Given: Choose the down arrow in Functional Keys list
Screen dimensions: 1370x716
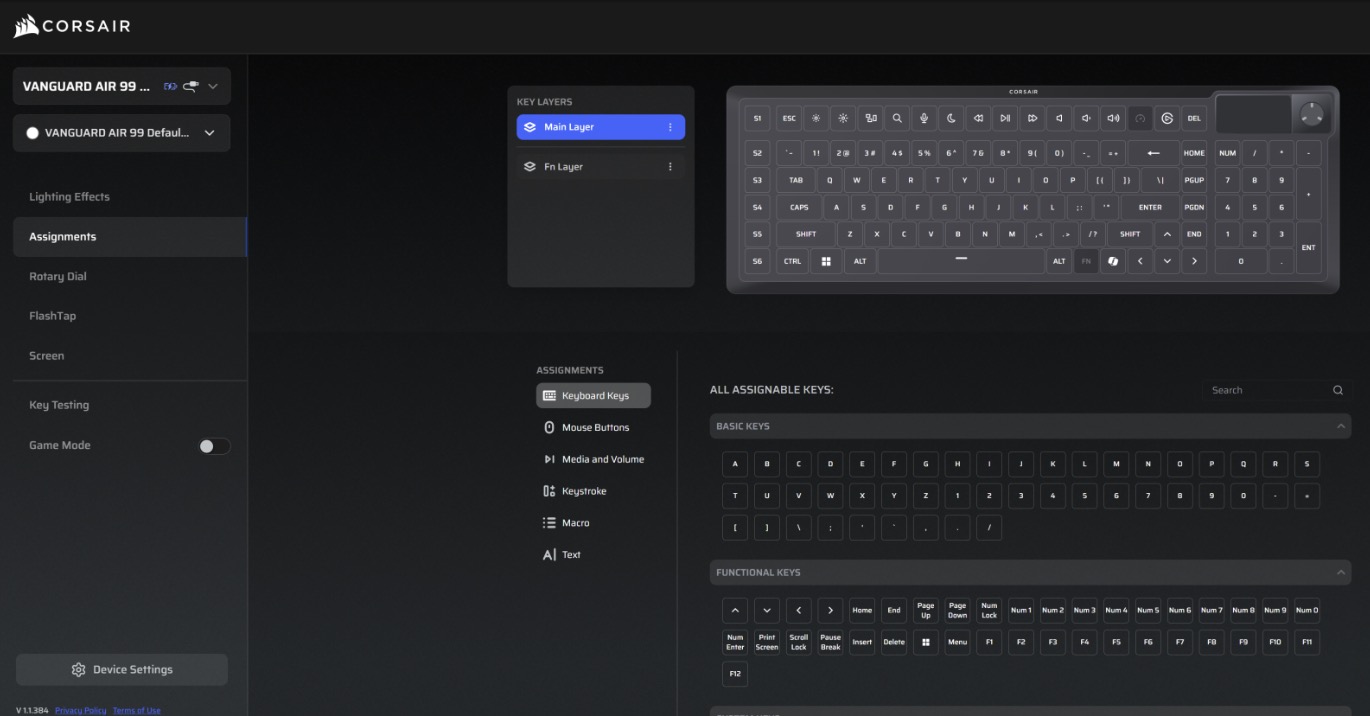Looking at the screenshot, I should coord(767,610).
